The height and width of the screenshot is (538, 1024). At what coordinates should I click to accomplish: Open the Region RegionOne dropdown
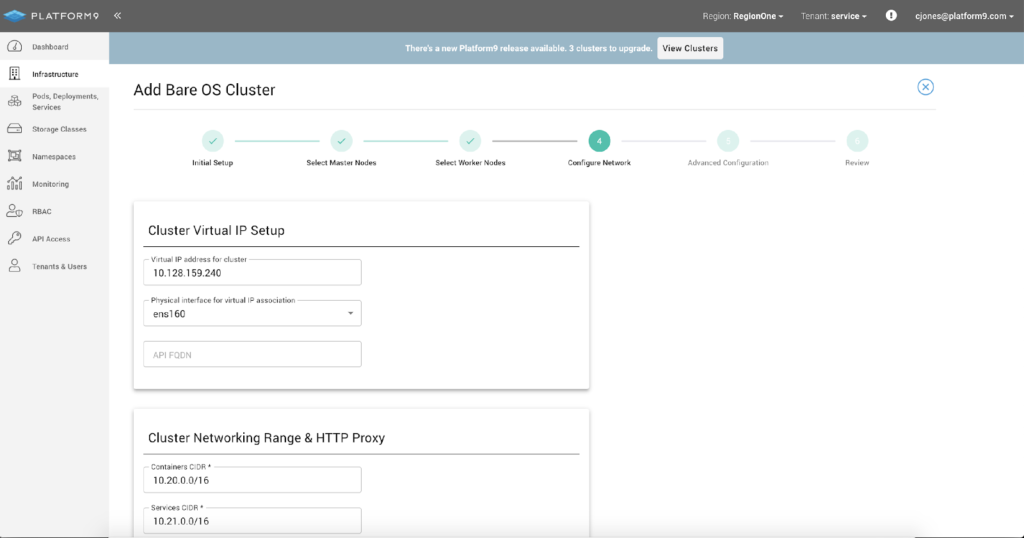point(743,16)
